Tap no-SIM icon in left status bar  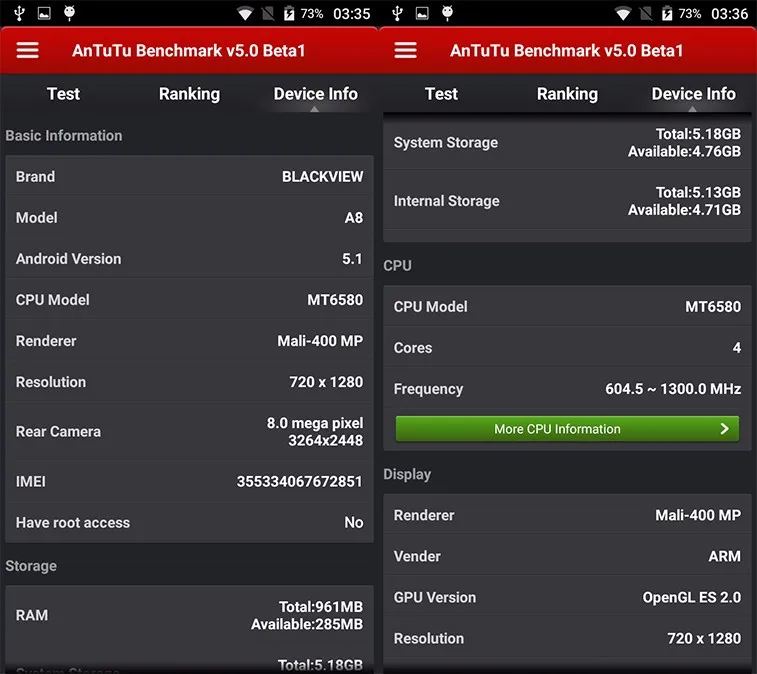click(x=268, y=14)
